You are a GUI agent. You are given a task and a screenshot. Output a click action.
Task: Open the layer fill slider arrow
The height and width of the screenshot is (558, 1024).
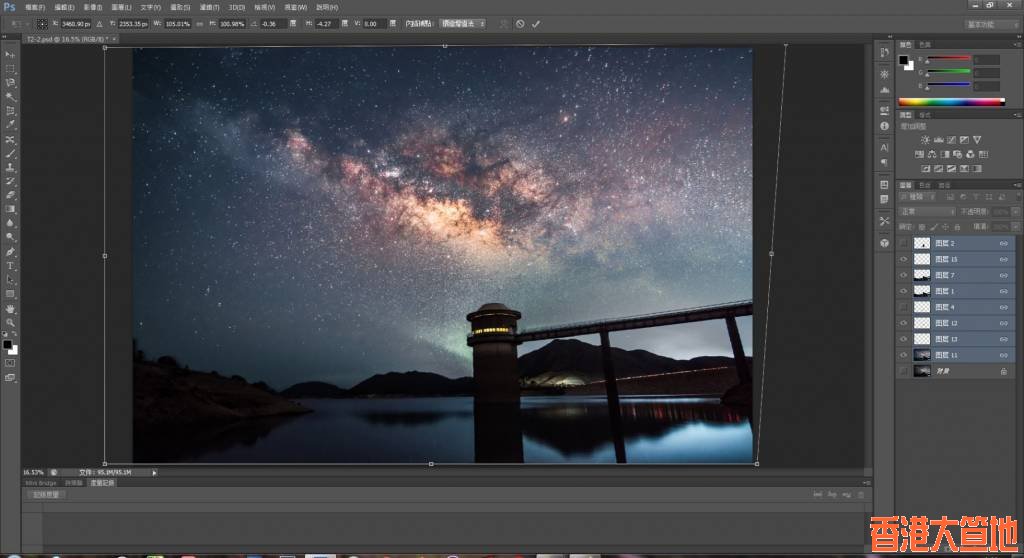[1016, 227]
